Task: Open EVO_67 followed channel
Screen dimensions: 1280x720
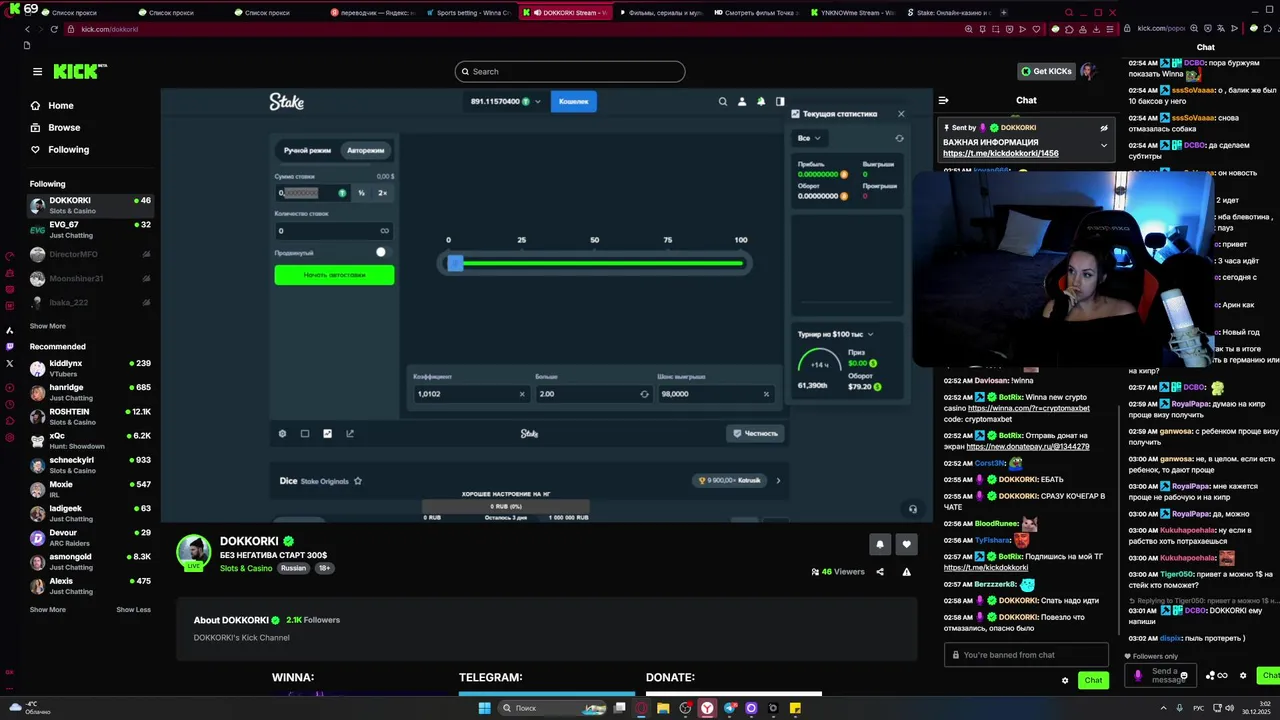Action: (90, 229)
